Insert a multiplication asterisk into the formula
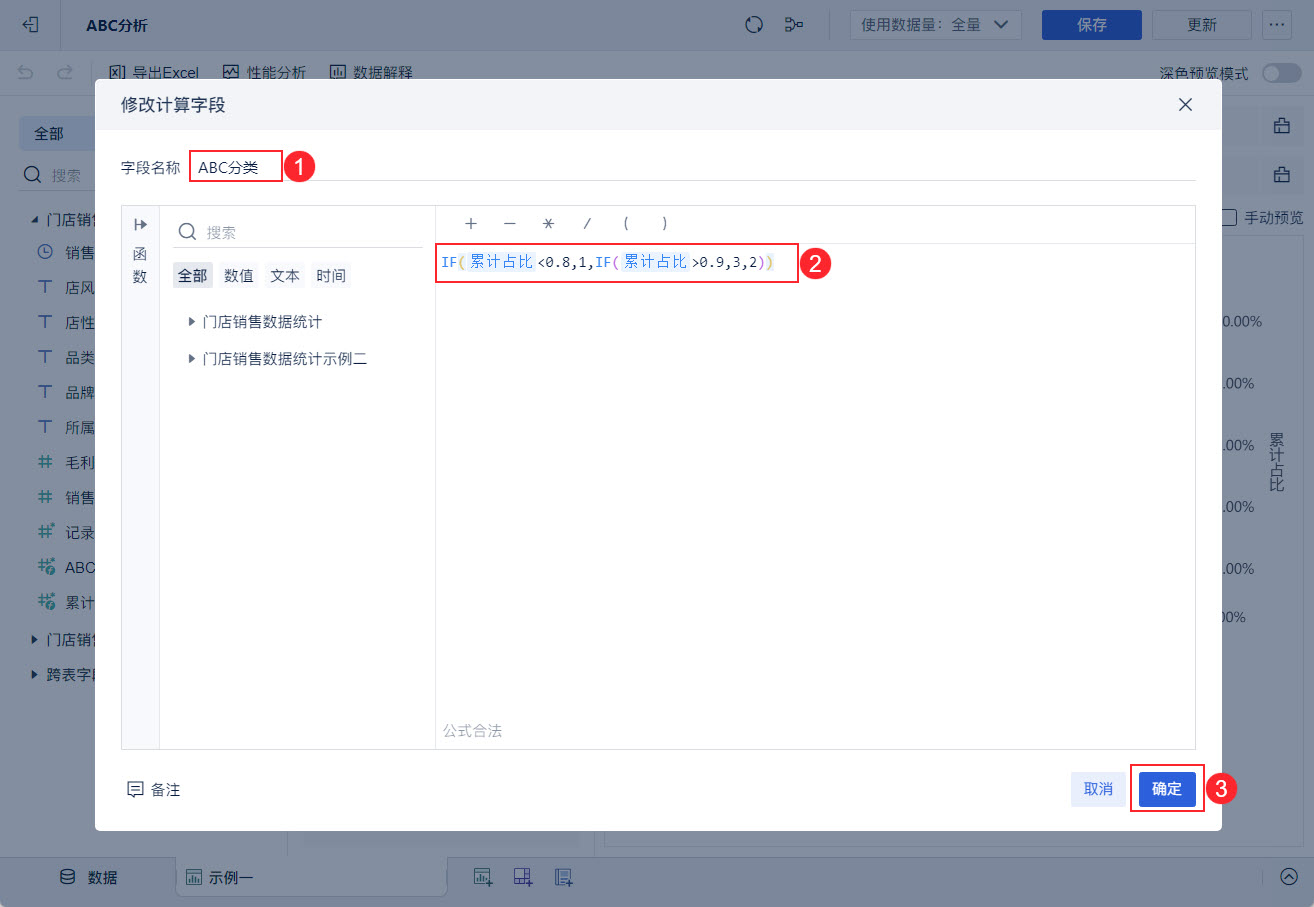This screenshot has height=907, width=1314. pyautogui.click(x=548, y=224)
